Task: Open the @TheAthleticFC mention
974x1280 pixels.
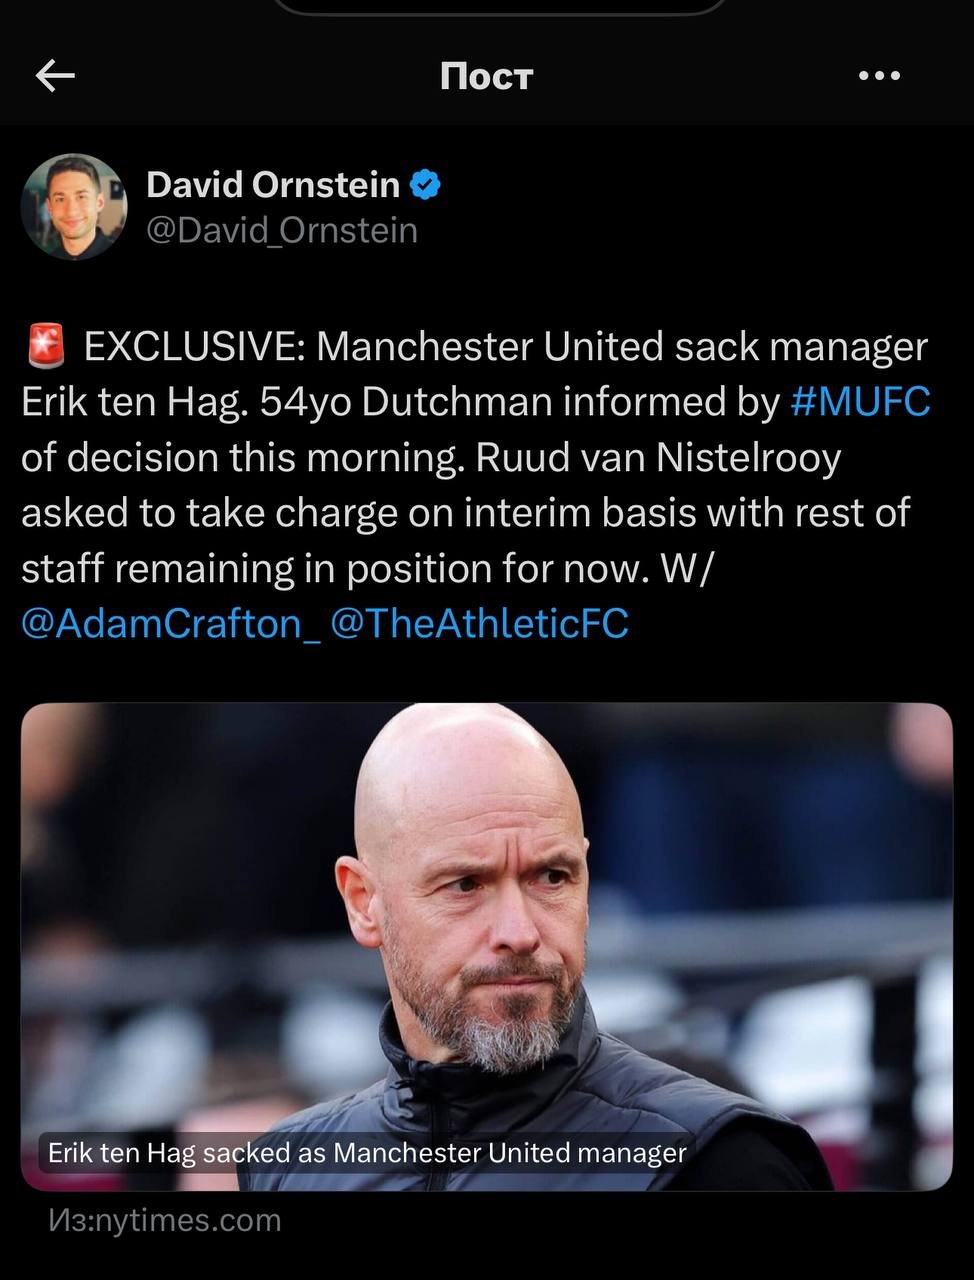Action: click(479, 624)
